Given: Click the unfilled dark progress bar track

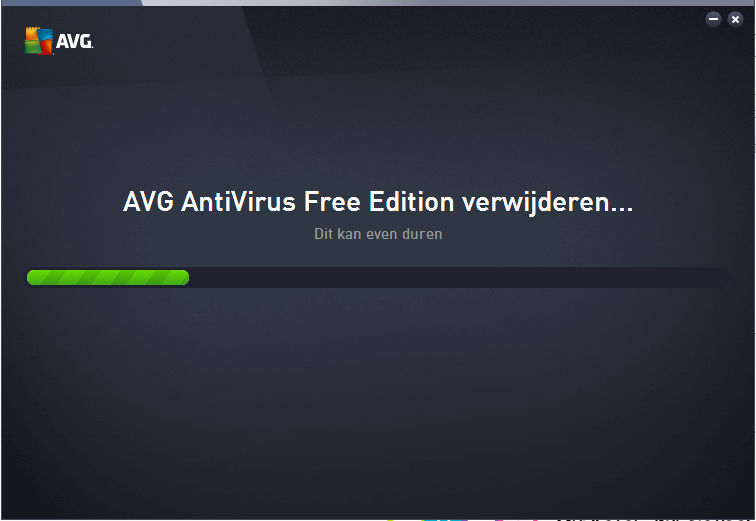Looking at the screenshot, I should (458, 278).
